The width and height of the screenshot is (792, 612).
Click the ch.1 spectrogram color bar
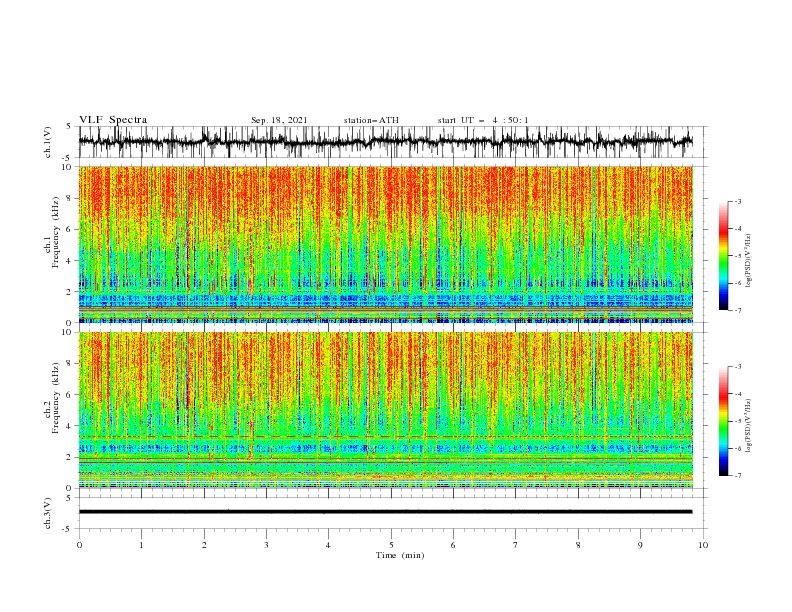tap(724, 256)
